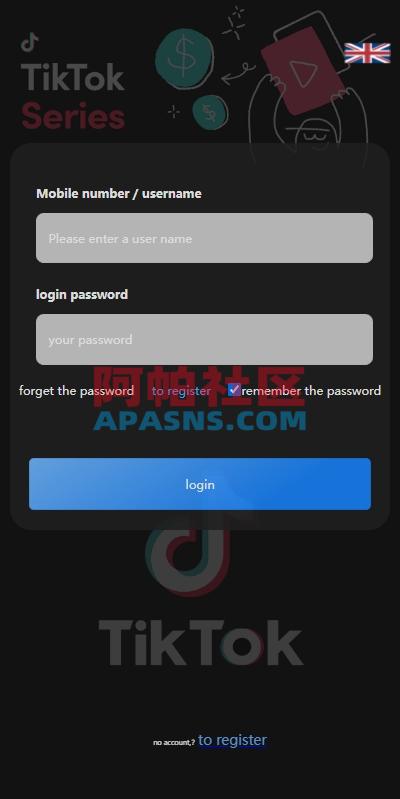
Task: Click the small TikTok note icon above Series logo
Action: tap(30, 42)
